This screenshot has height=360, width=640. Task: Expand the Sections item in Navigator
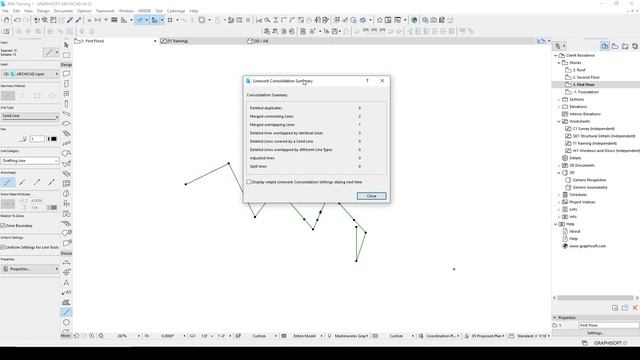pyautogui.click(x=559, y=100)
